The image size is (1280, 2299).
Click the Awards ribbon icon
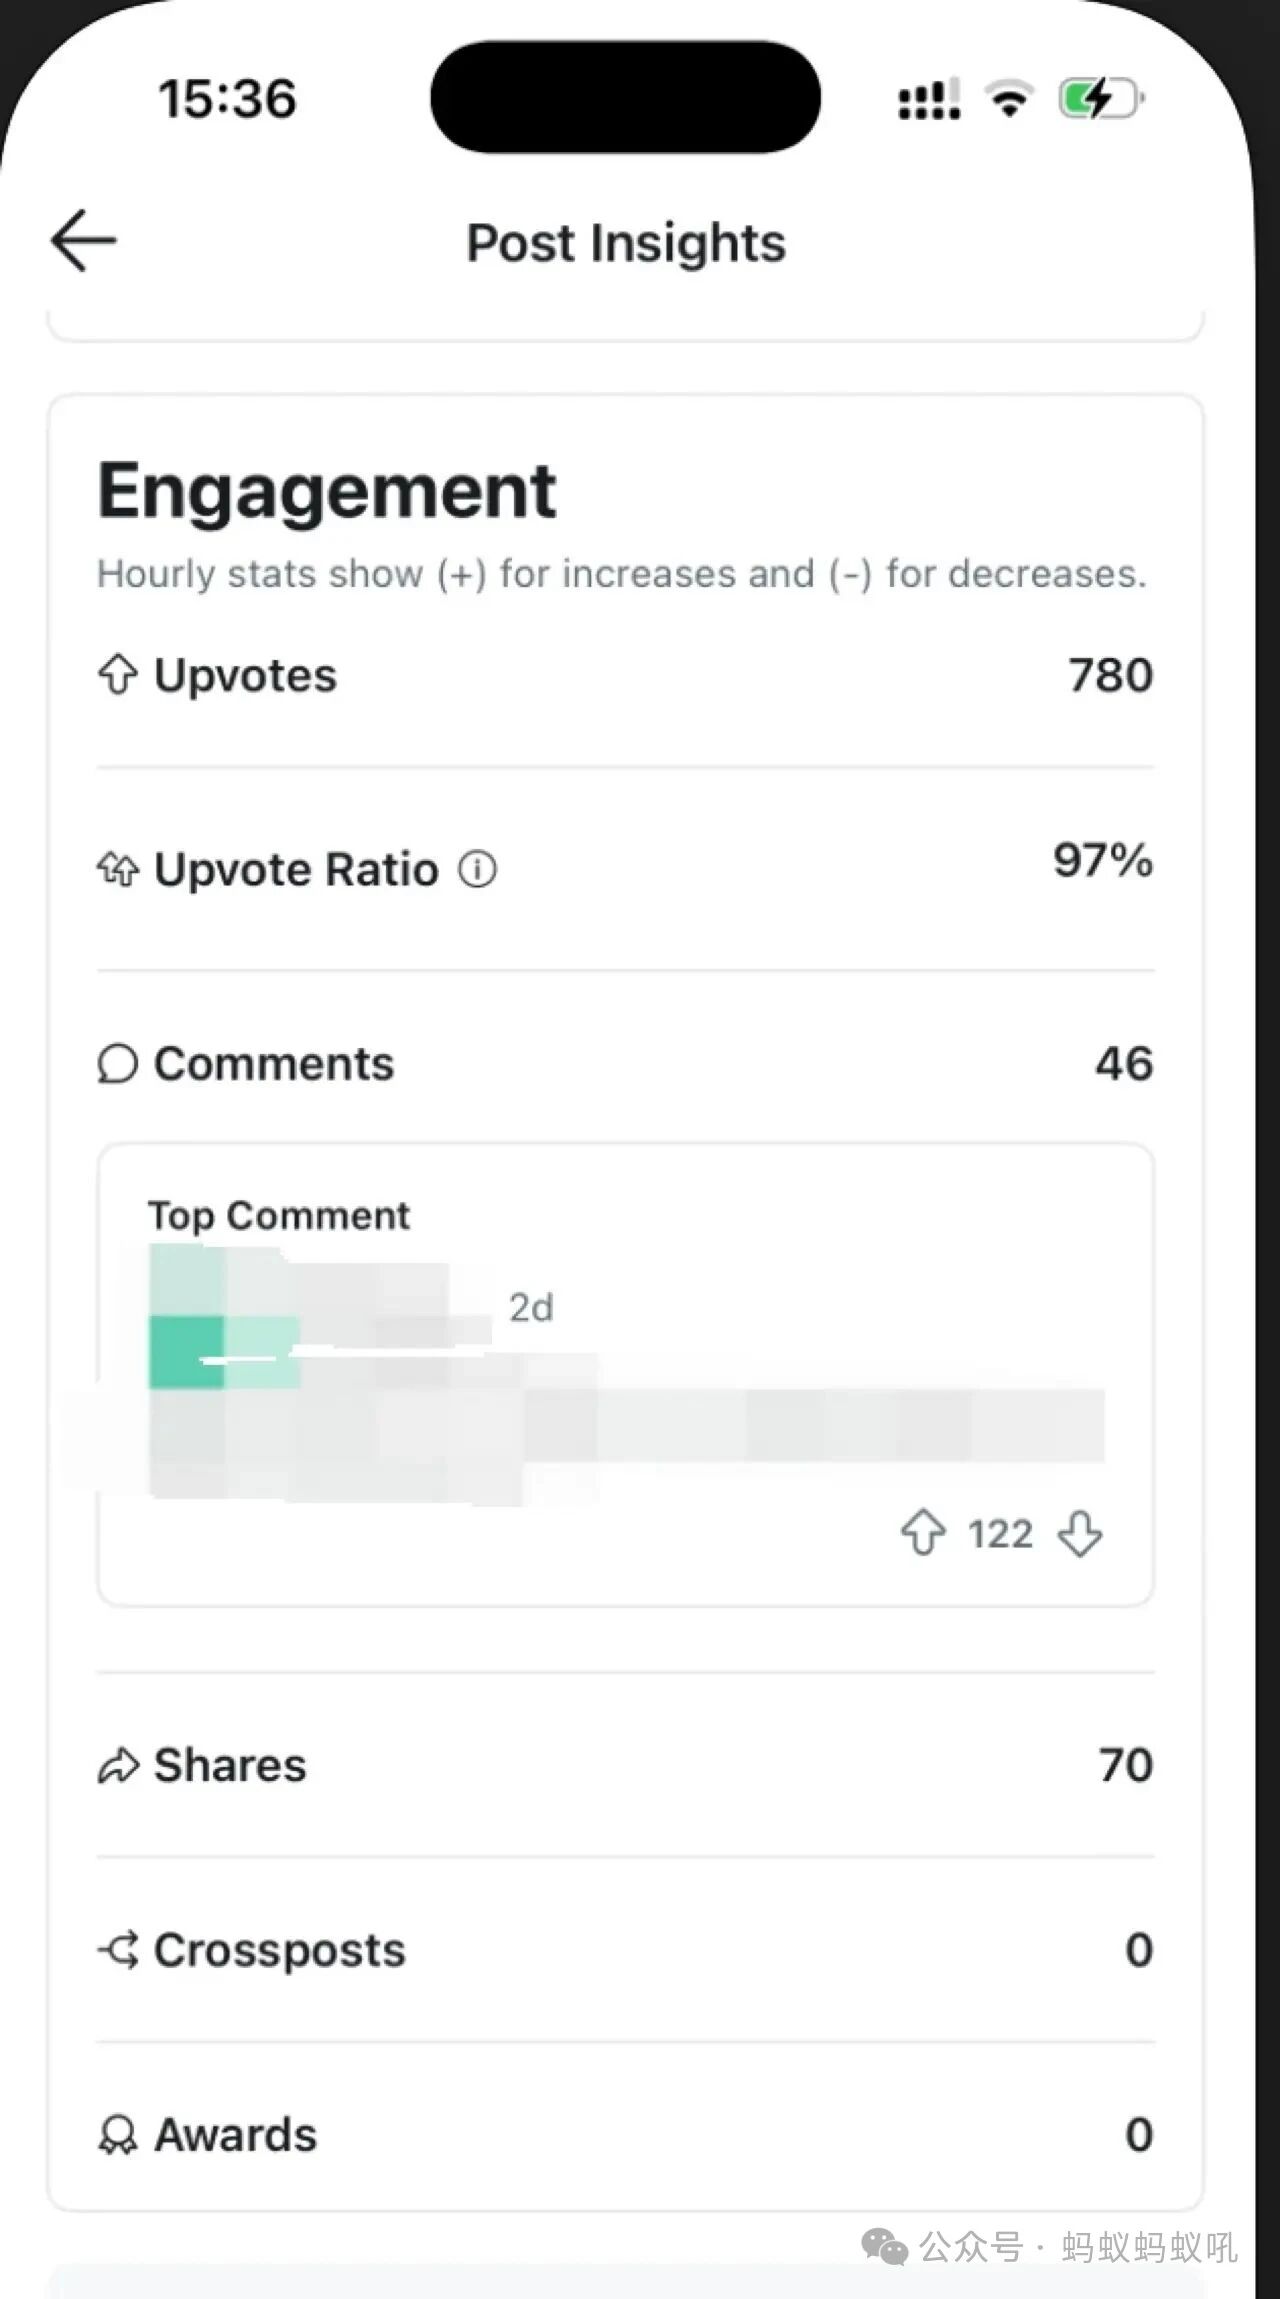tap(118, 2135)
